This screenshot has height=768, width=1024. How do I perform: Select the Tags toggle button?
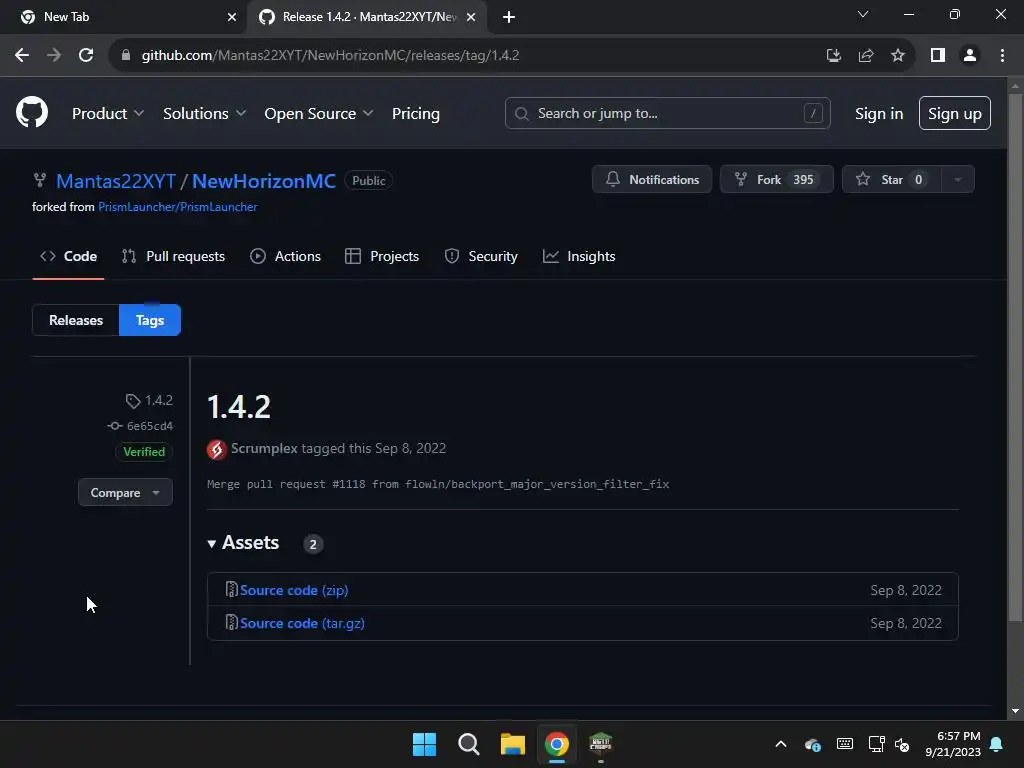pos(150,320)
